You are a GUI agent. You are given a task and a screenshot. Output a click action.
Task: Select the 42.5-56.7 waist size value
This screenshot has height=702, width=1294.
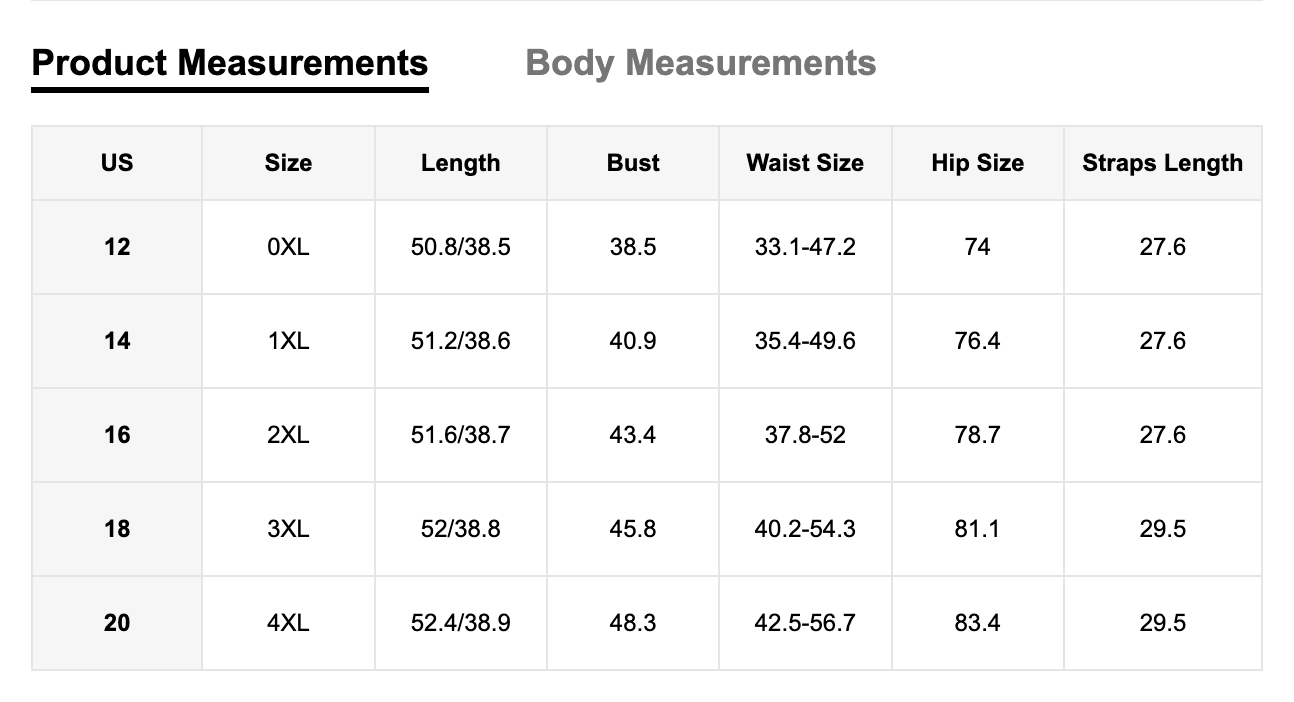click(805, 623)
